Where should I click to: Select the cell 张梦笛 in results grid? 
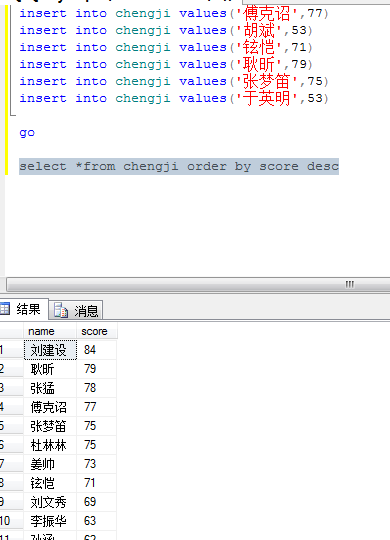(50, 426)
